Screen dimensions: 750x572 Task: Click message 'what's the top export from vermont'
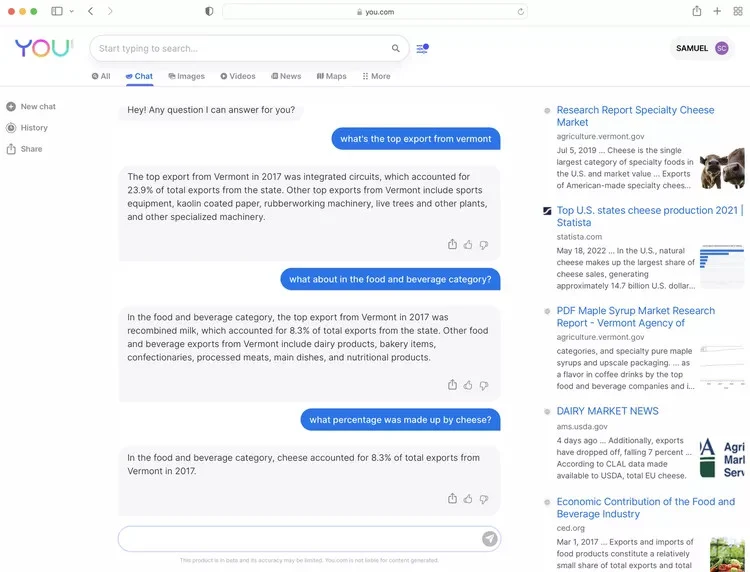[x=416, y=139]
